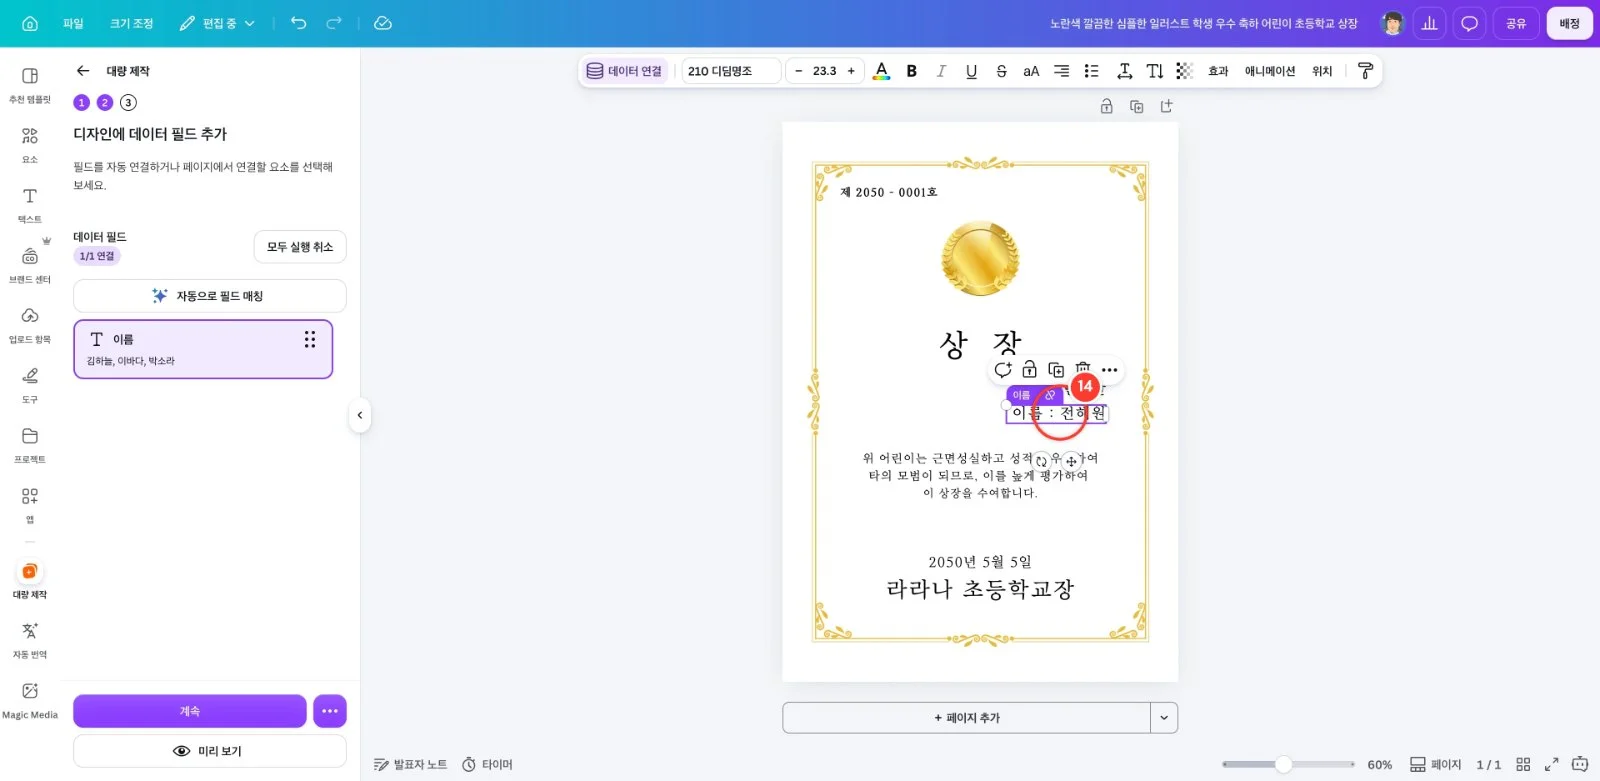Viewport: 1600px width, 781px height.
Task: Open the 효과 effects option
Action: (1218, 71)
